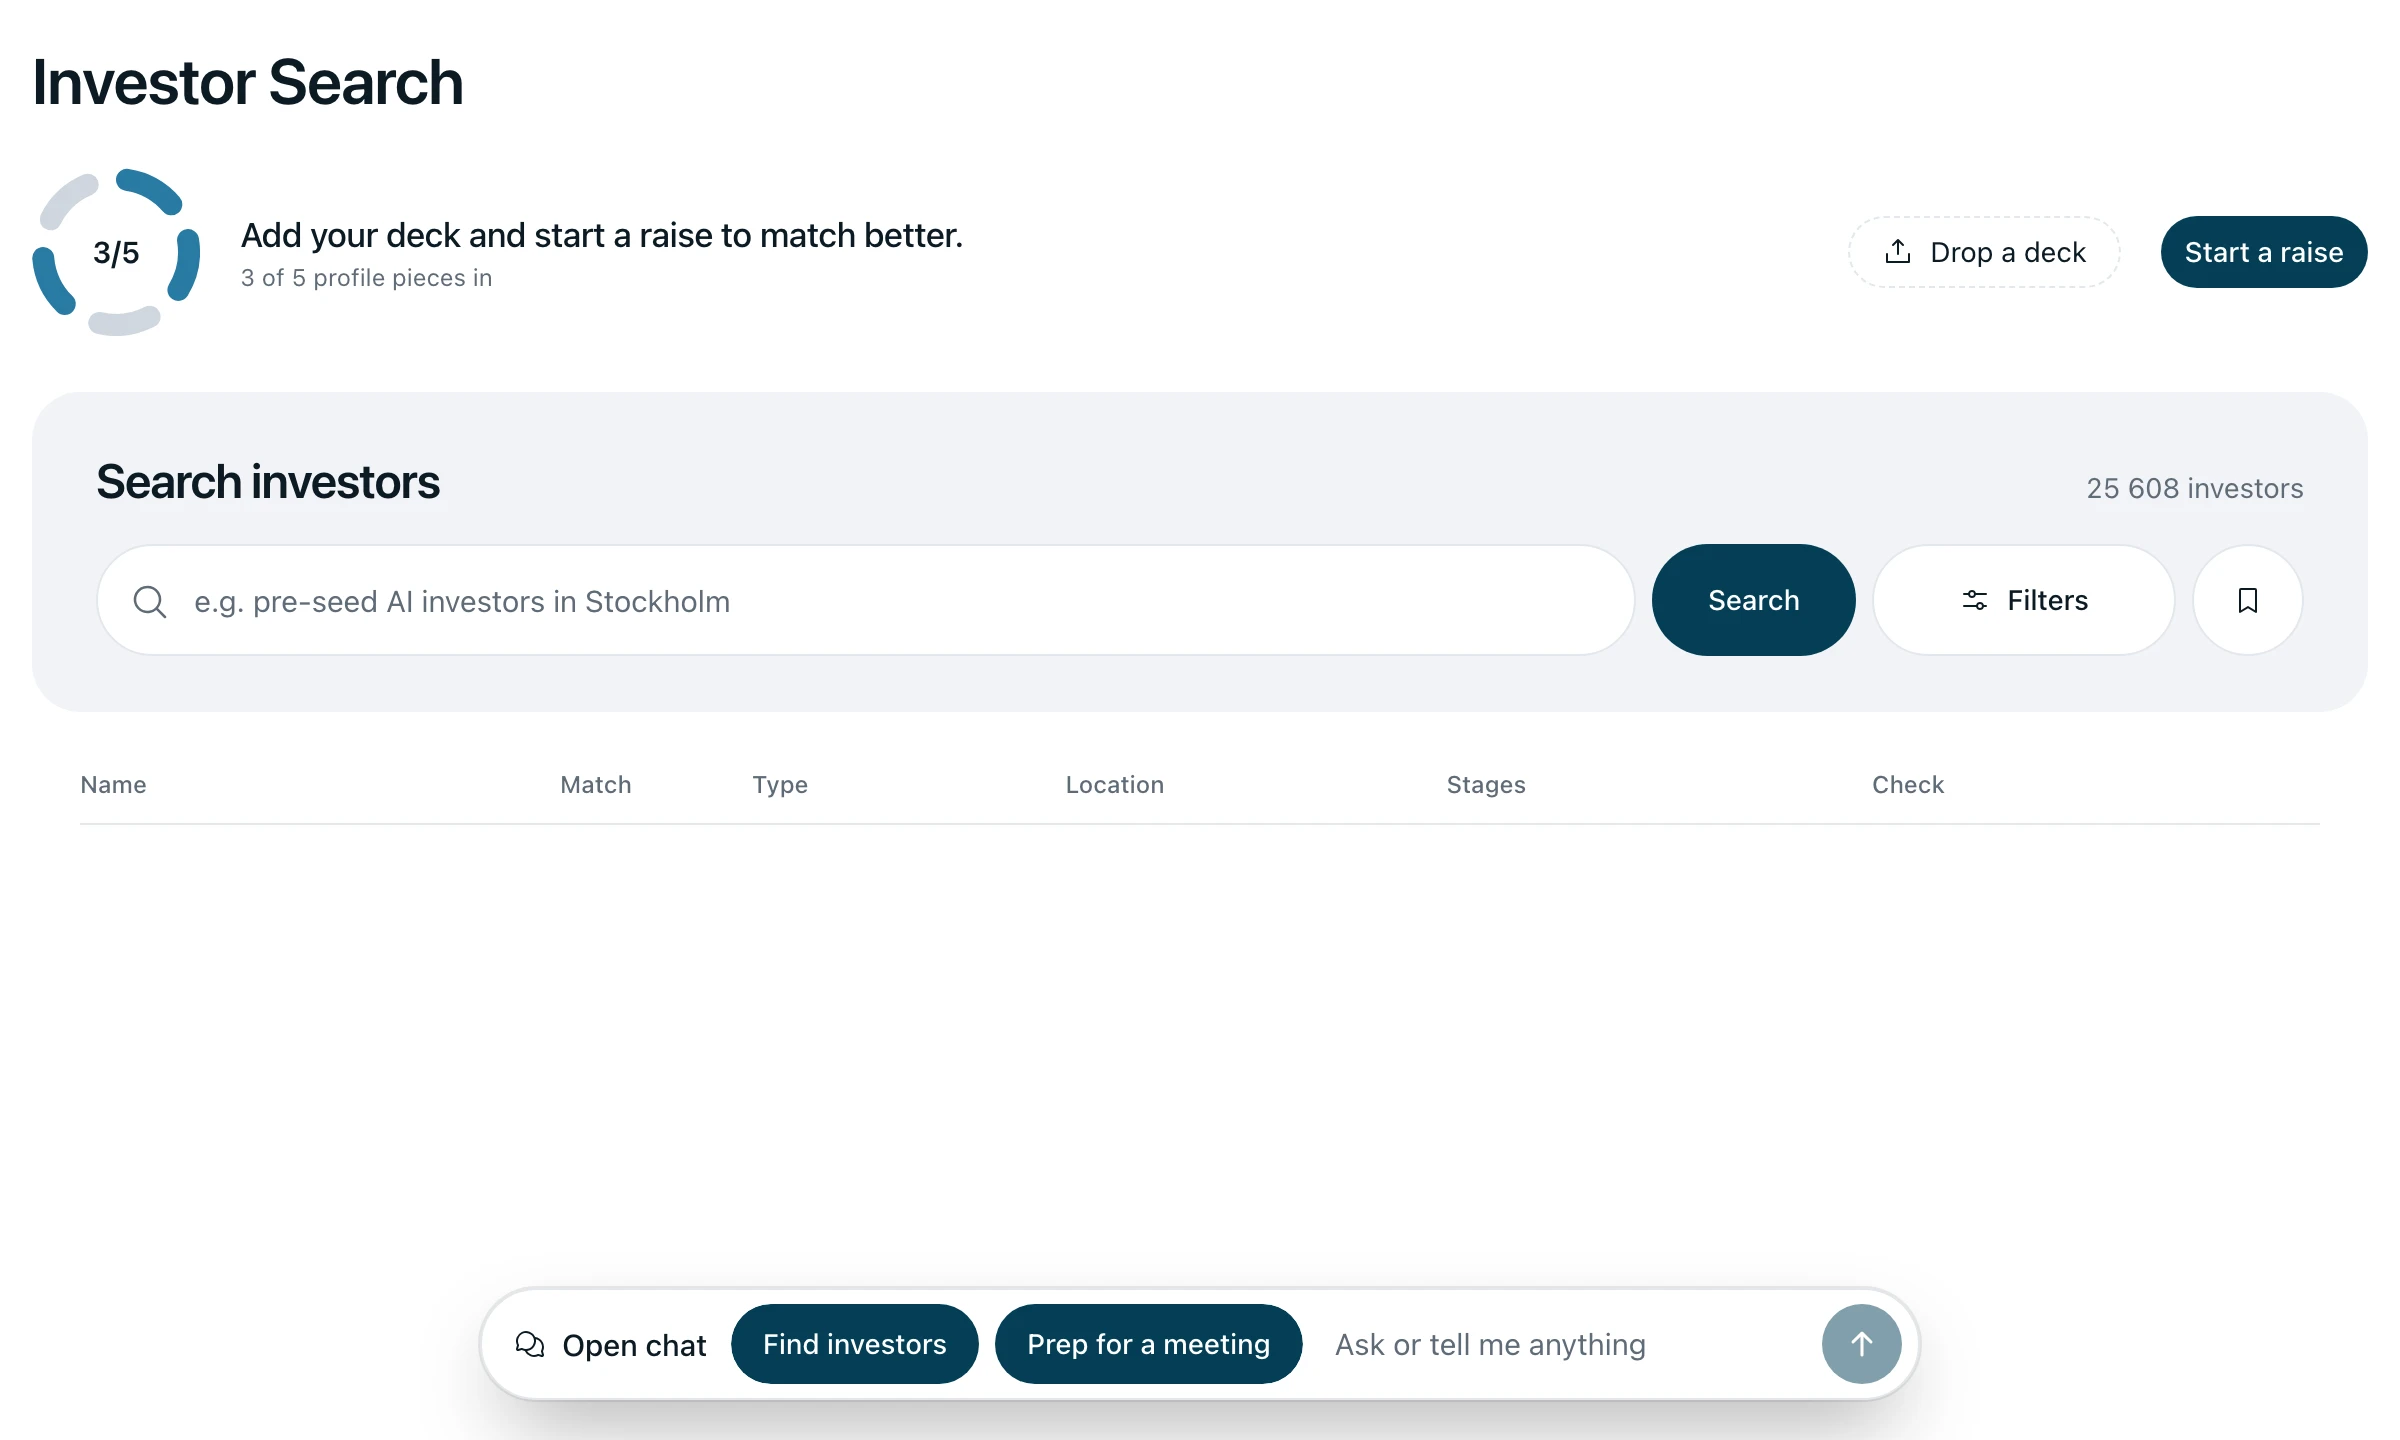Screen dimensions: 2400x1440
Task: Select Prep for a meeting chip
Action: [1148, 1344]
